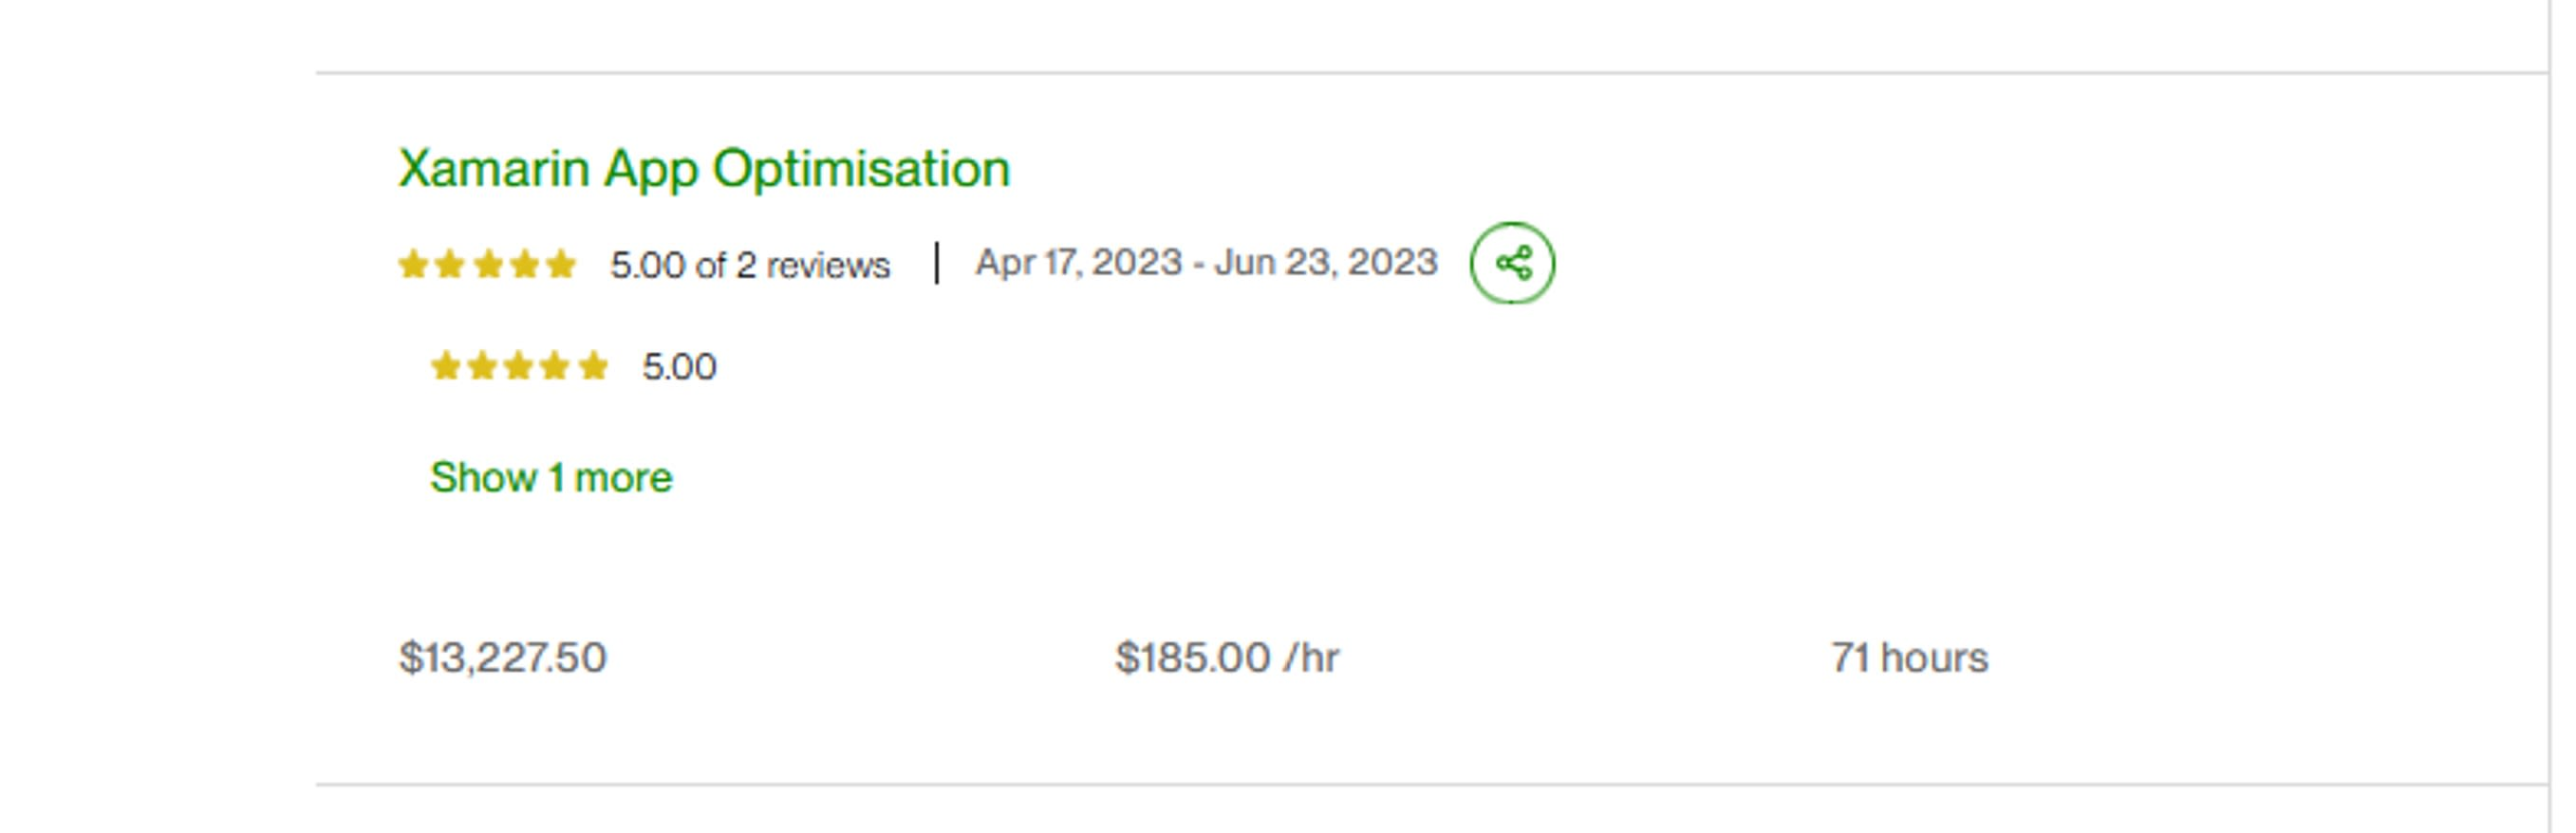Click the Apr 17, 2023 start date
The width and height of the screenshot is (2576, 833).
[1079, 262]
